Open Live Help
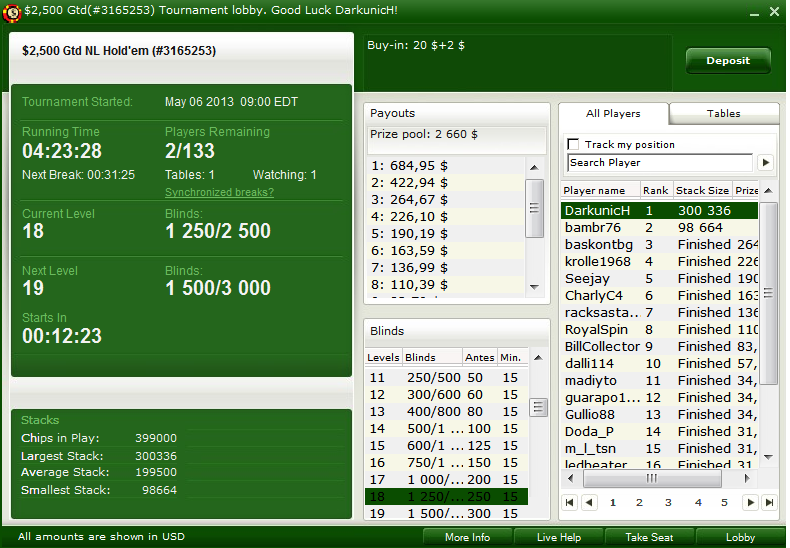 point(559,537)
